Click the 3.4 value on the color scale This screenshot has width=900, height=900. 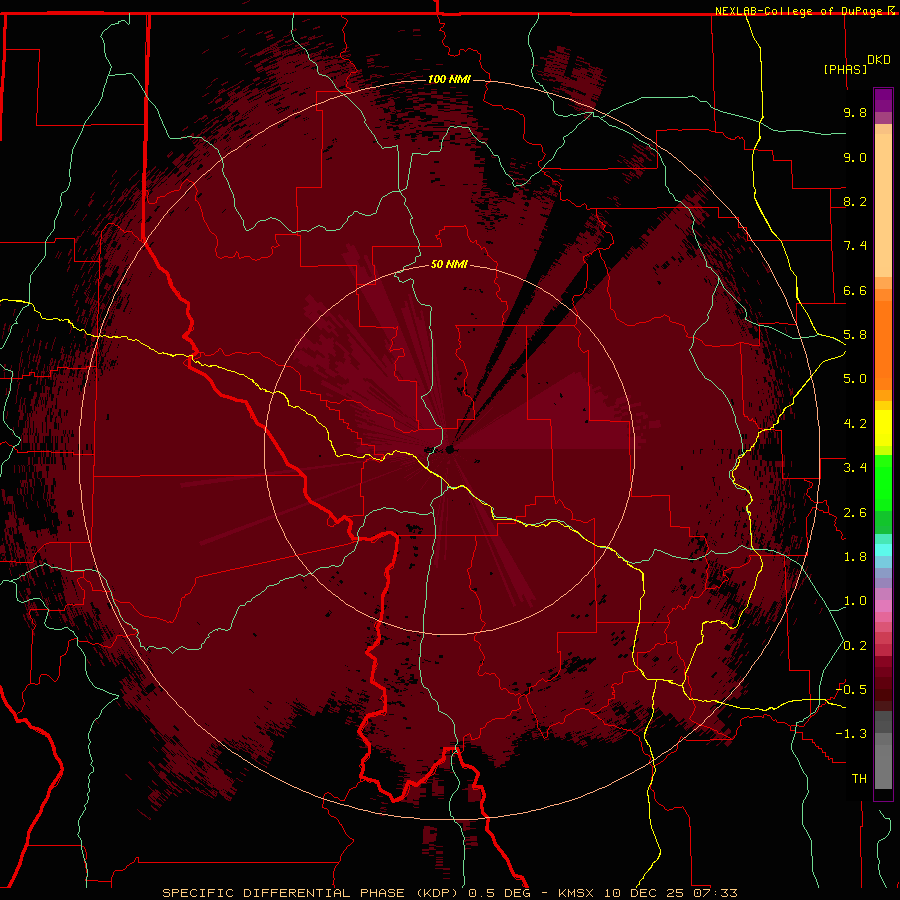point(855,468)
